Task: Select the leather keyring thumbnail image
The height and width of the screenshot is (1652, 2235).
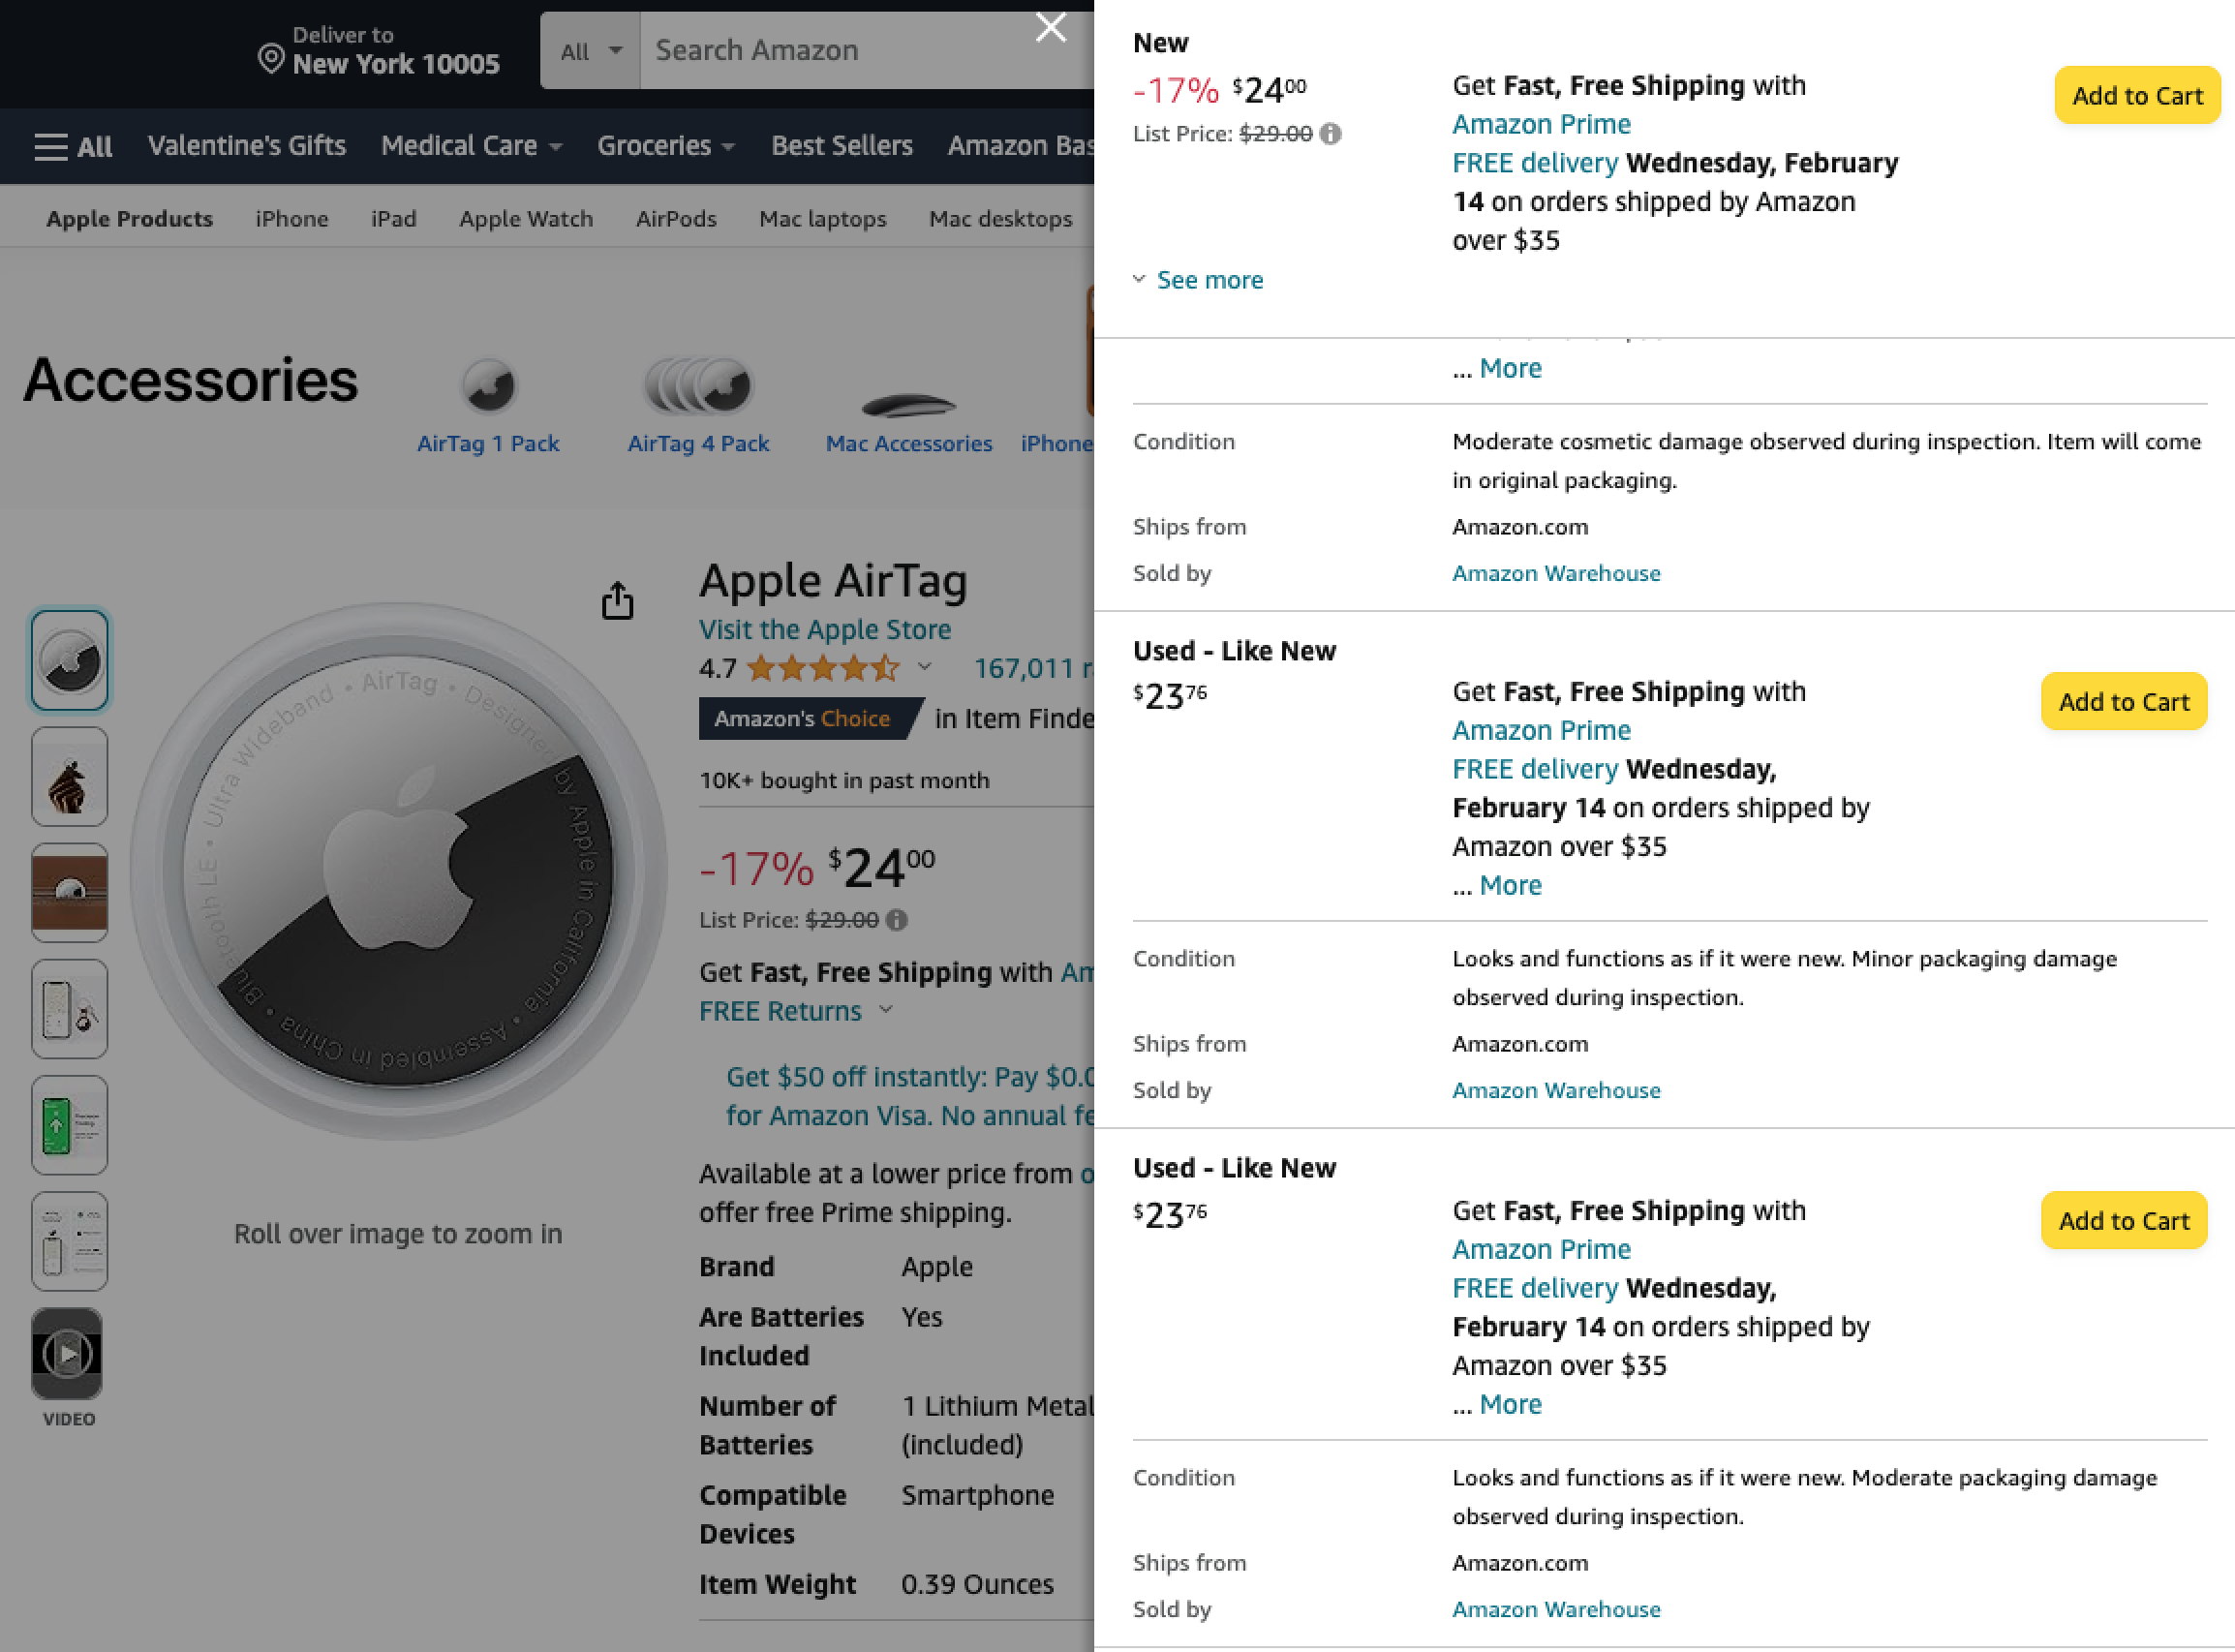Action: point(69,776)
